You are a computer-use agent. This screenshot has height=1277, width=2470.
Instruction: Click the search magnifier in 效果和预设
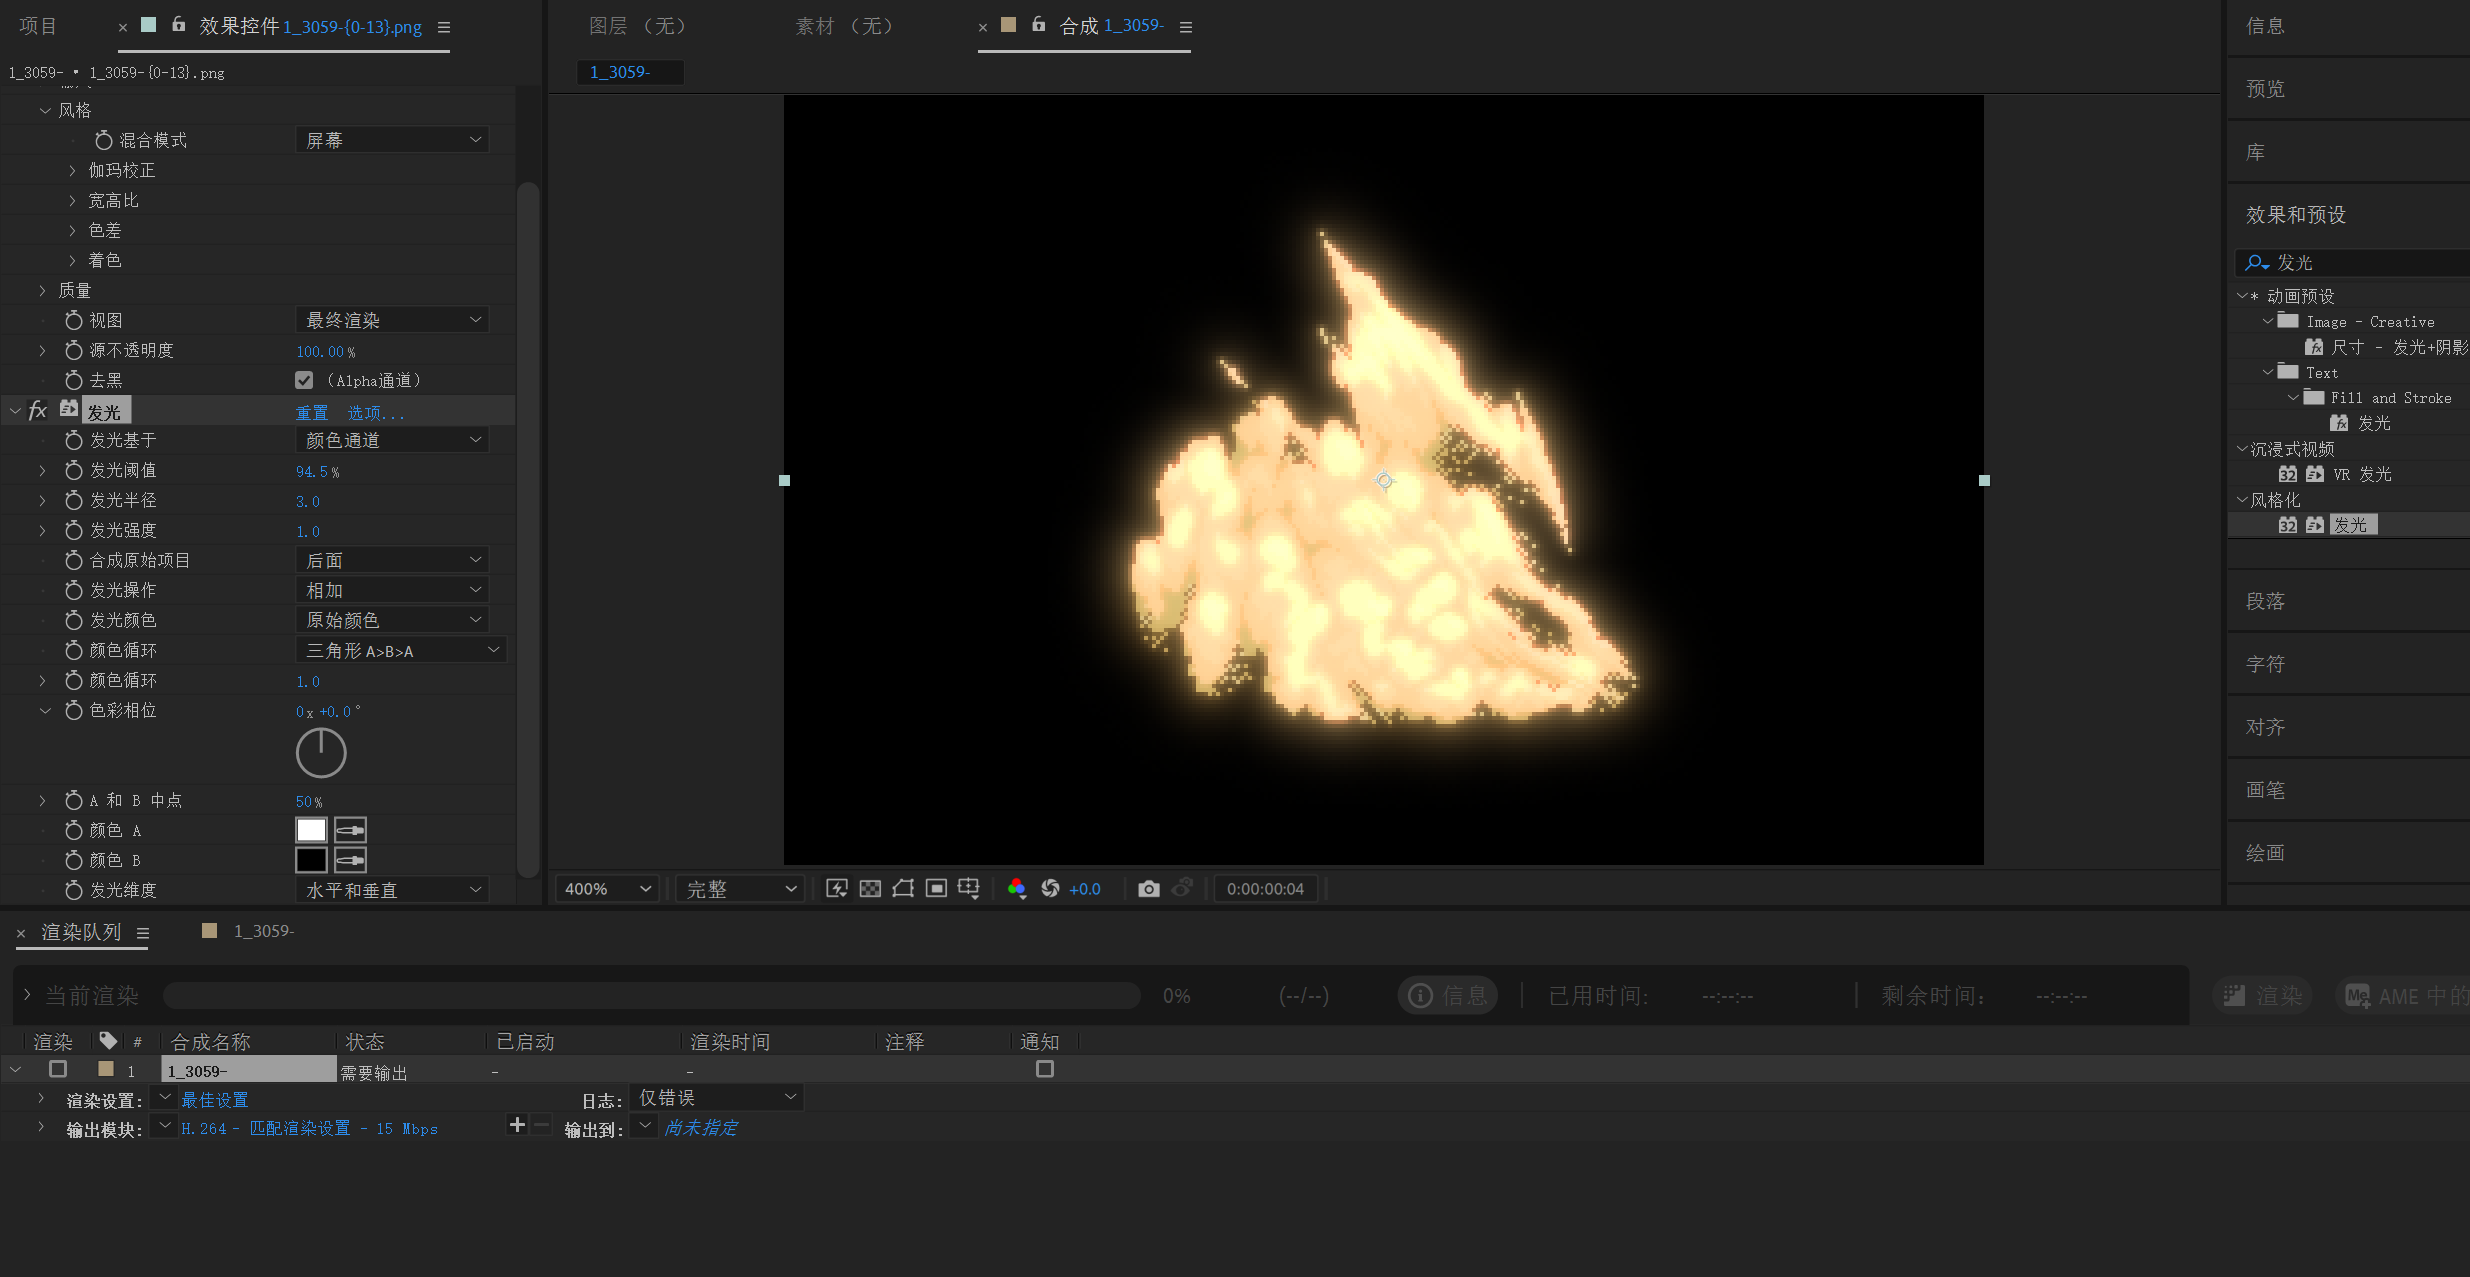click(x=2257, y=263)
